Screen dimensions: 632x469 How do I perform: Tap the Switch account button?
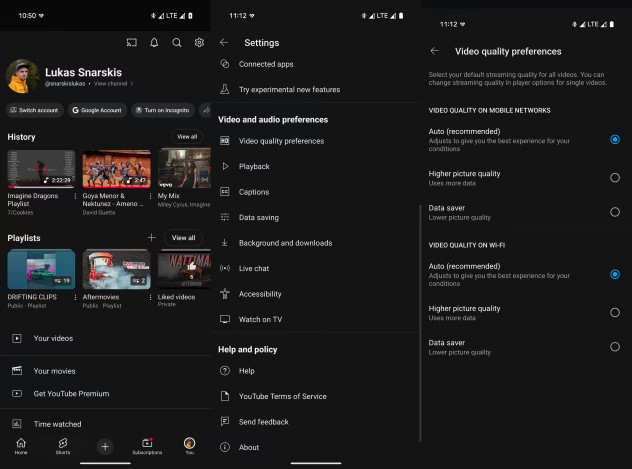(x=35, y=110)
